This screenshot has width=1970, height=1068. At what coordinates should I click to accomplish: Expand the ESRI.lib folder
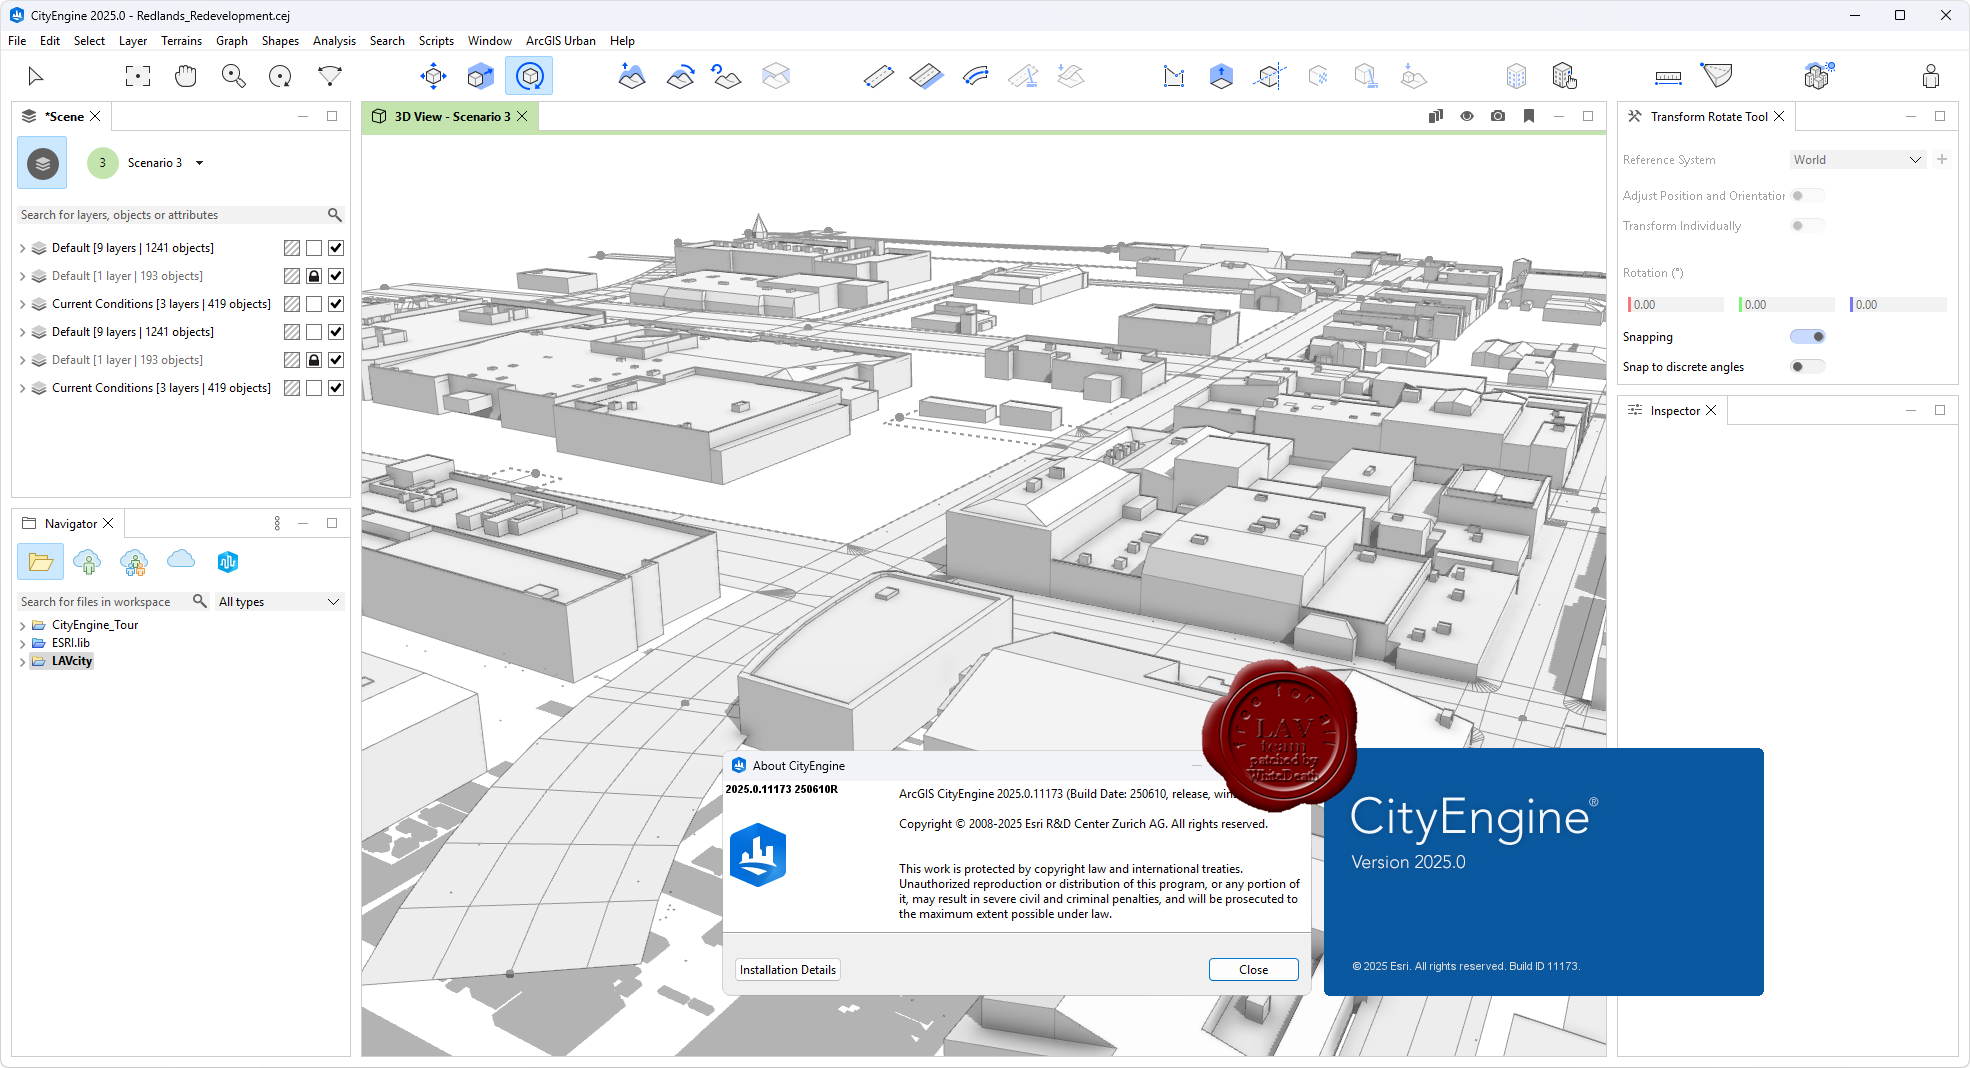(x=22, y=643)
